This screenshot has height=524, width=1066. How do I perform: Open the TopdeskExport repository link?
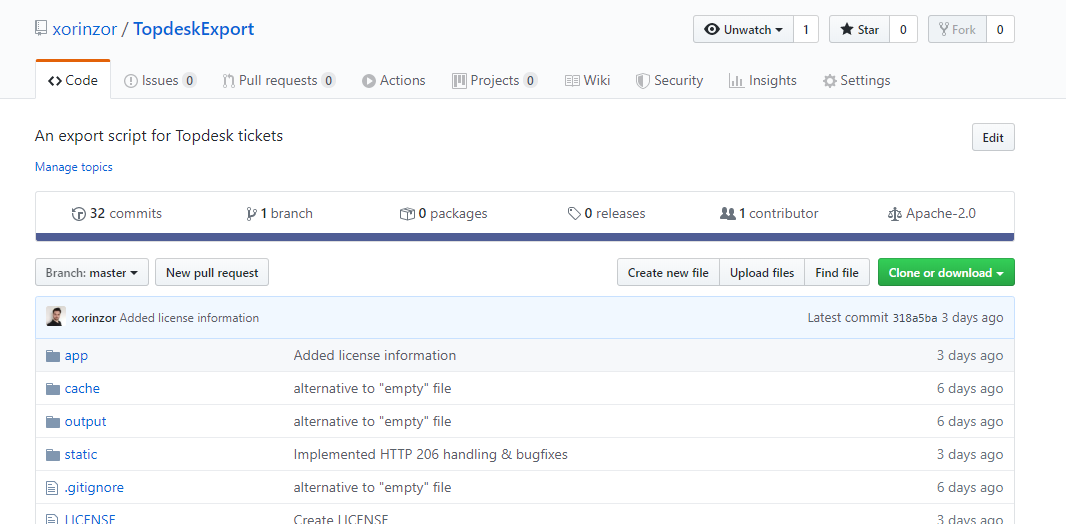[194, 29]
